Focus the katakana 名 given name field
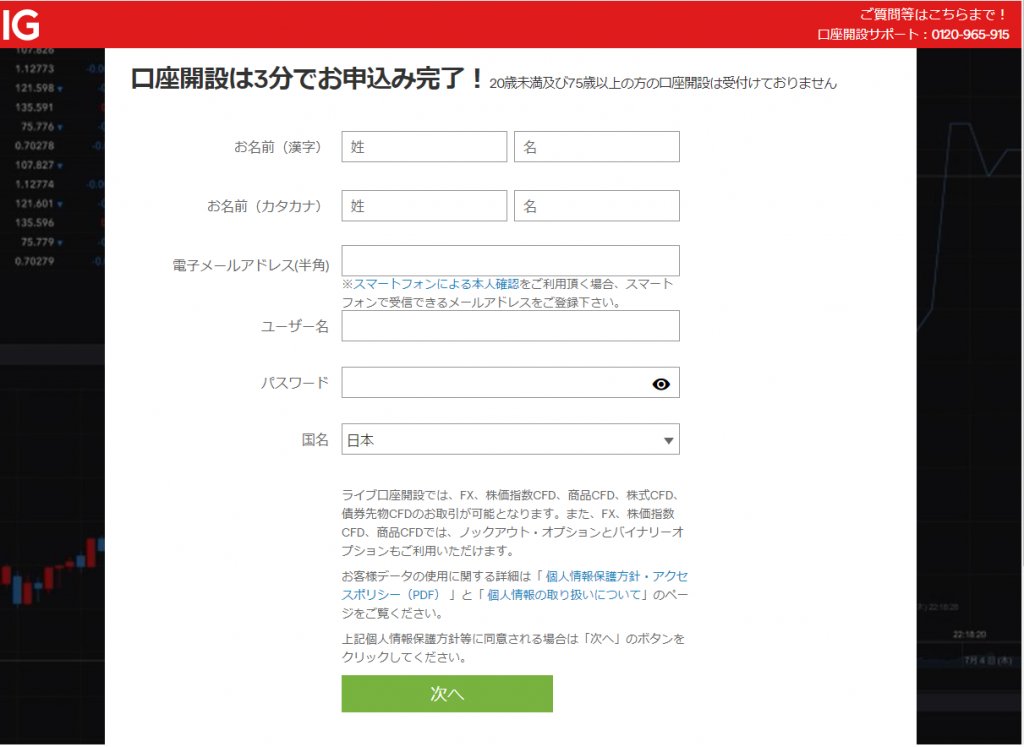Viewport: 1024px width, 747px height. pyautogui.click(x=596, y=206)
